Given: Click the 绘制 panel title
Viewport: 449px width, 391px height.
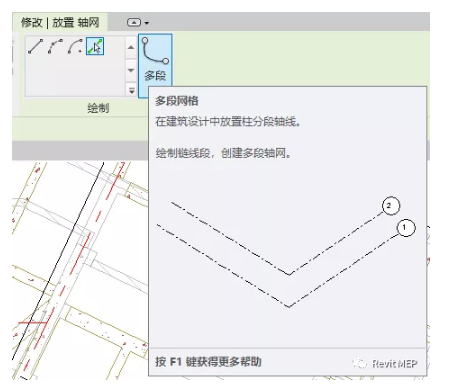Looking at the screenshot, I should pos(98,108).
